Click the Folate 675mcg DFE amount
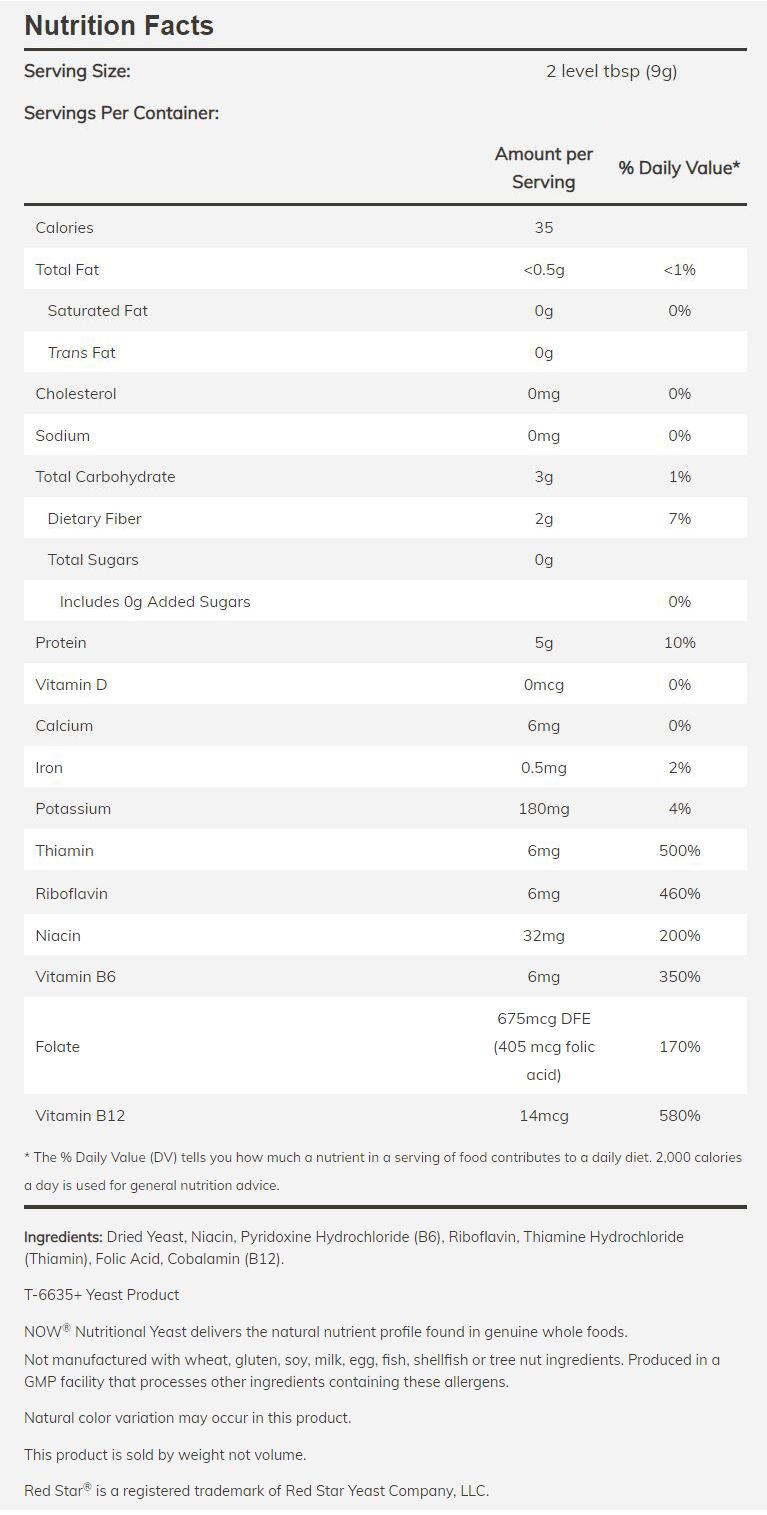Image resolution: width=767 pixels, height=1515 pixels. pos(543,1019)
